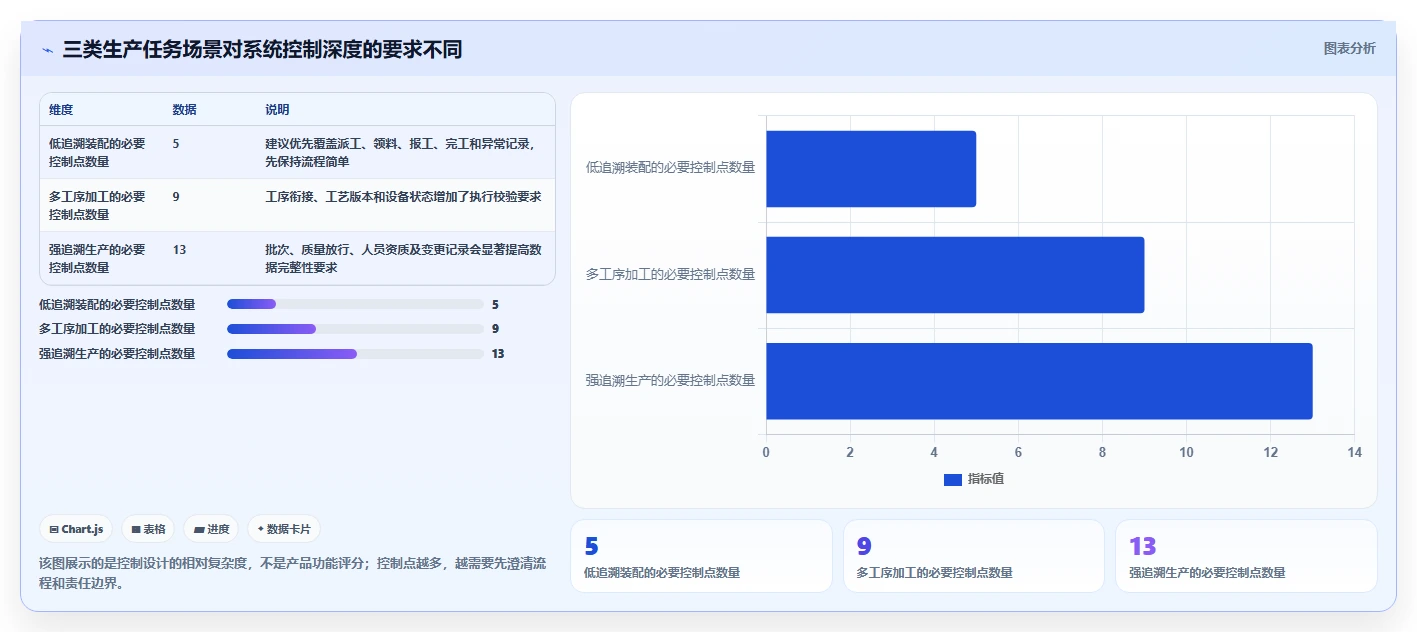Viewport: 1417px width, 632px height.
Task: Click the table data value 9
Action: 176,196
